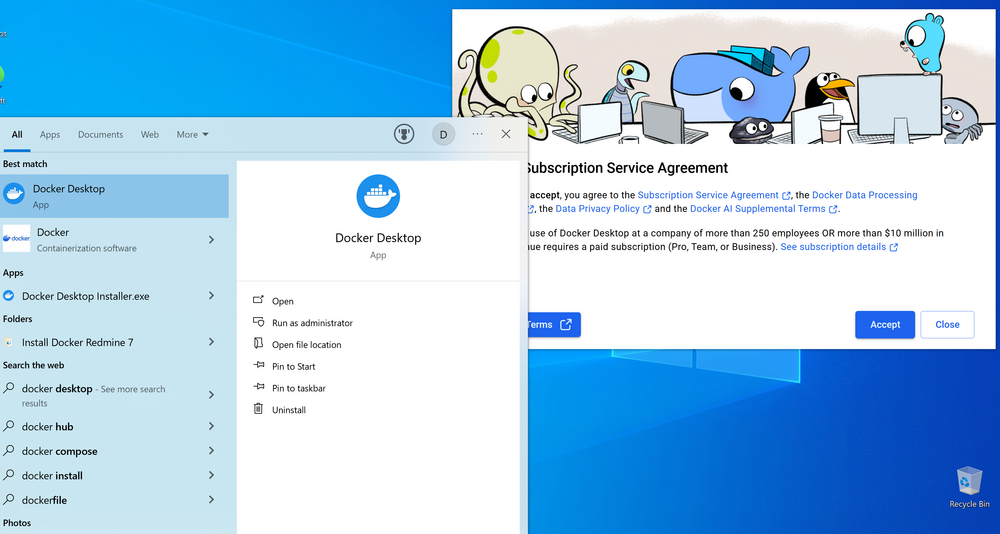The height and width of the screenshot is (534, 1000).
Task: Switch to the All search tab
Action: click(17, 135)
